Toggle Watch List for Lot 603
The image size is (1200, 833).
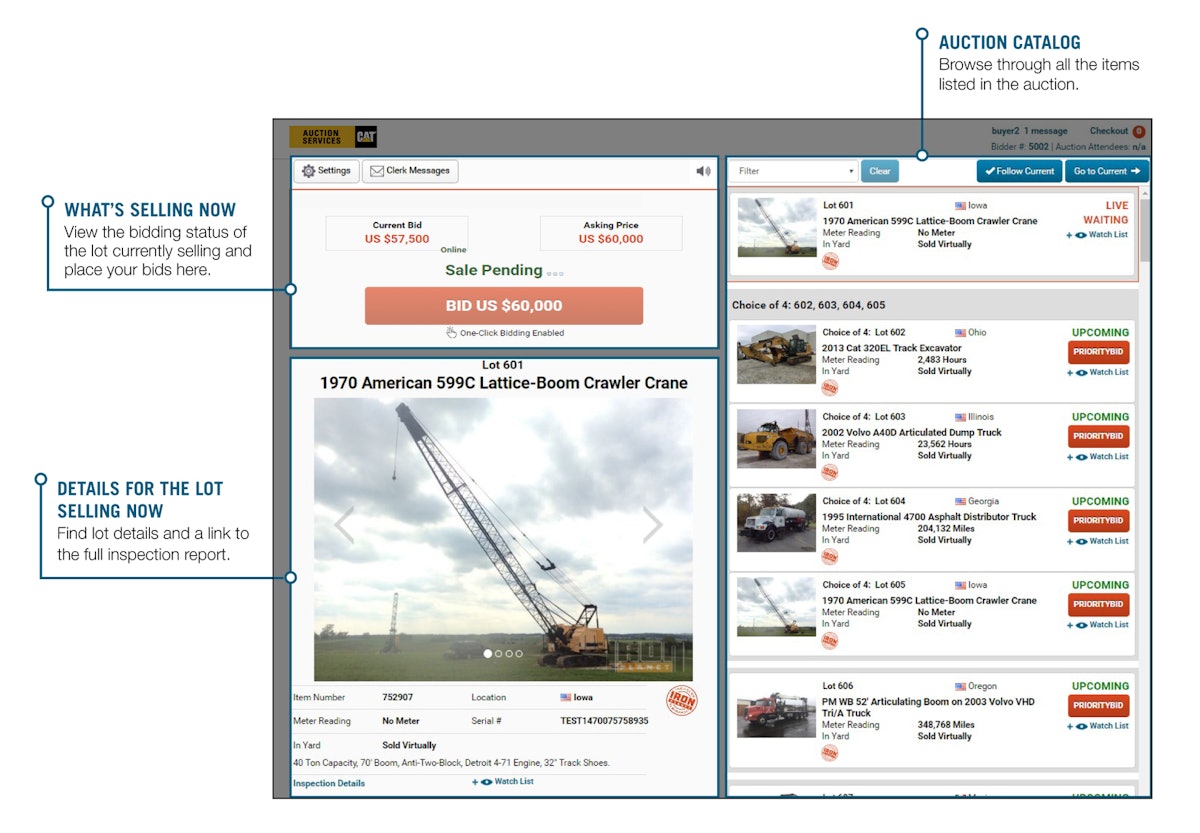pyautogui.click(x=1097, y=455)
